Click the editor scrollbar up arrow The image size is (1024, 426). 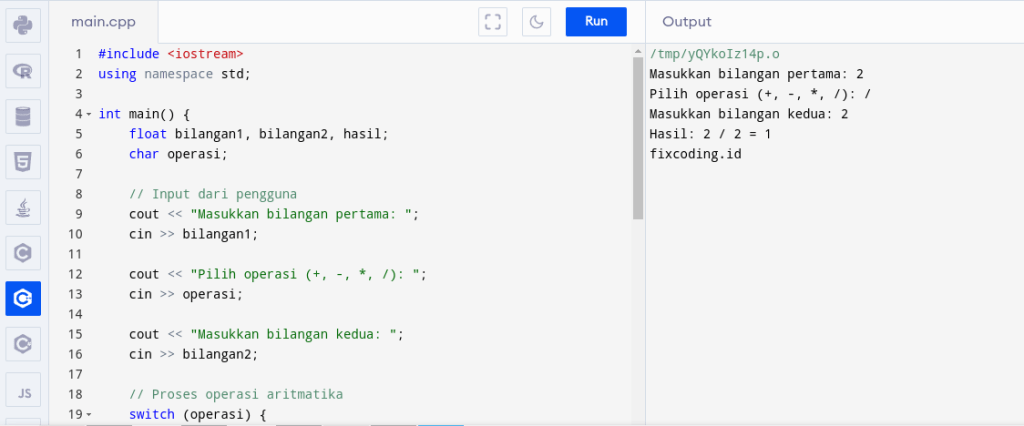coord(638,52)
